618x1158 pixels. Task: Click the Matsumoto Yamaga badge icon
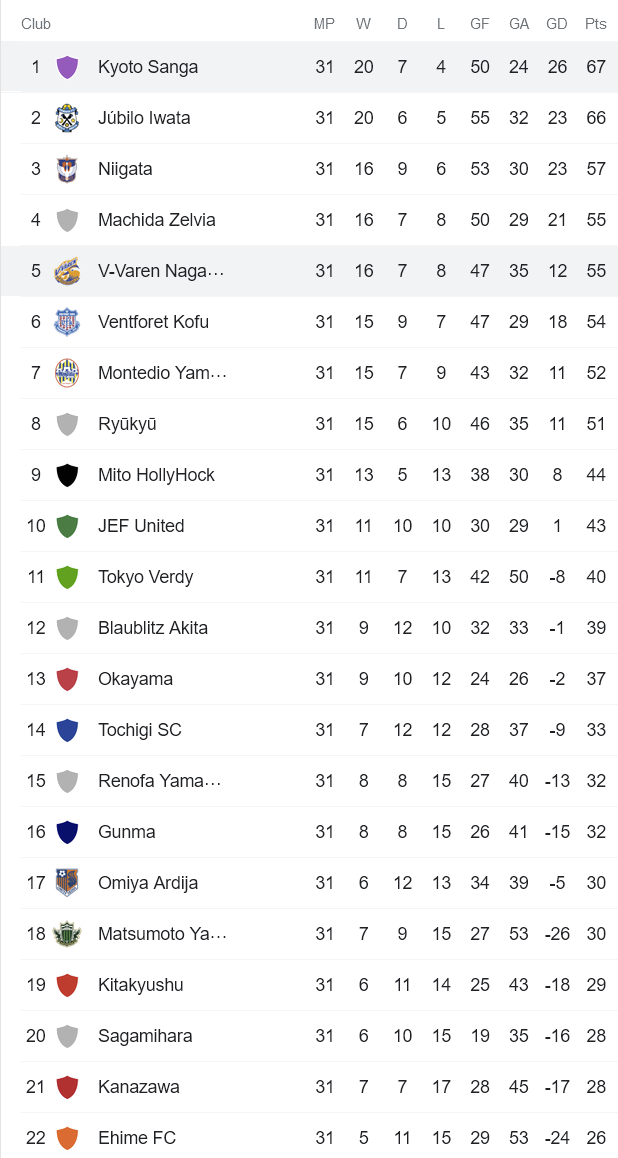coord(68,934)
